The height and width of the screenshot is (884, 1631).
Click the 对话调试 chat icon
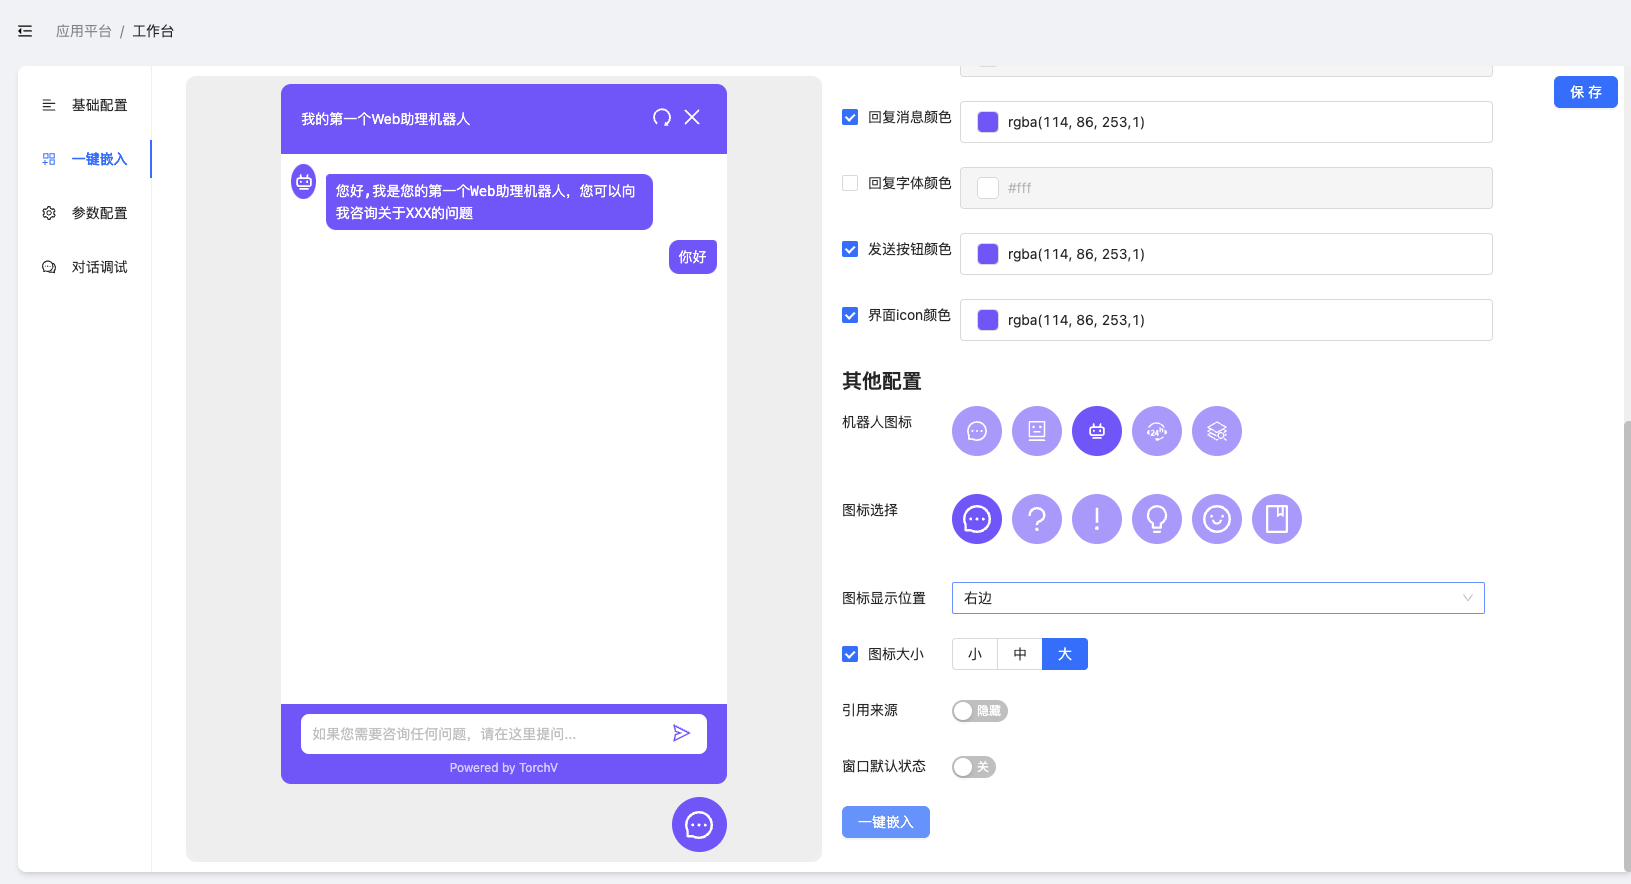tap(49, 267)
